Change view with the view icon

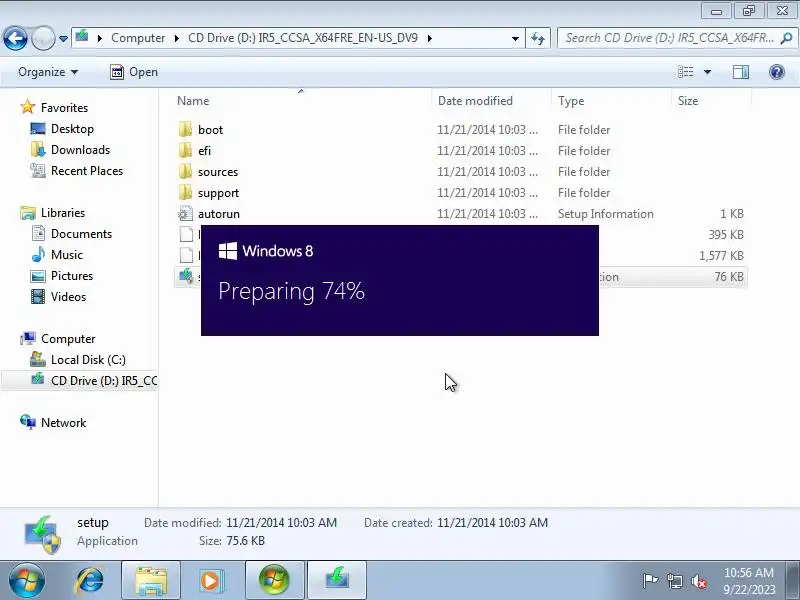click(x=685, y=72)
